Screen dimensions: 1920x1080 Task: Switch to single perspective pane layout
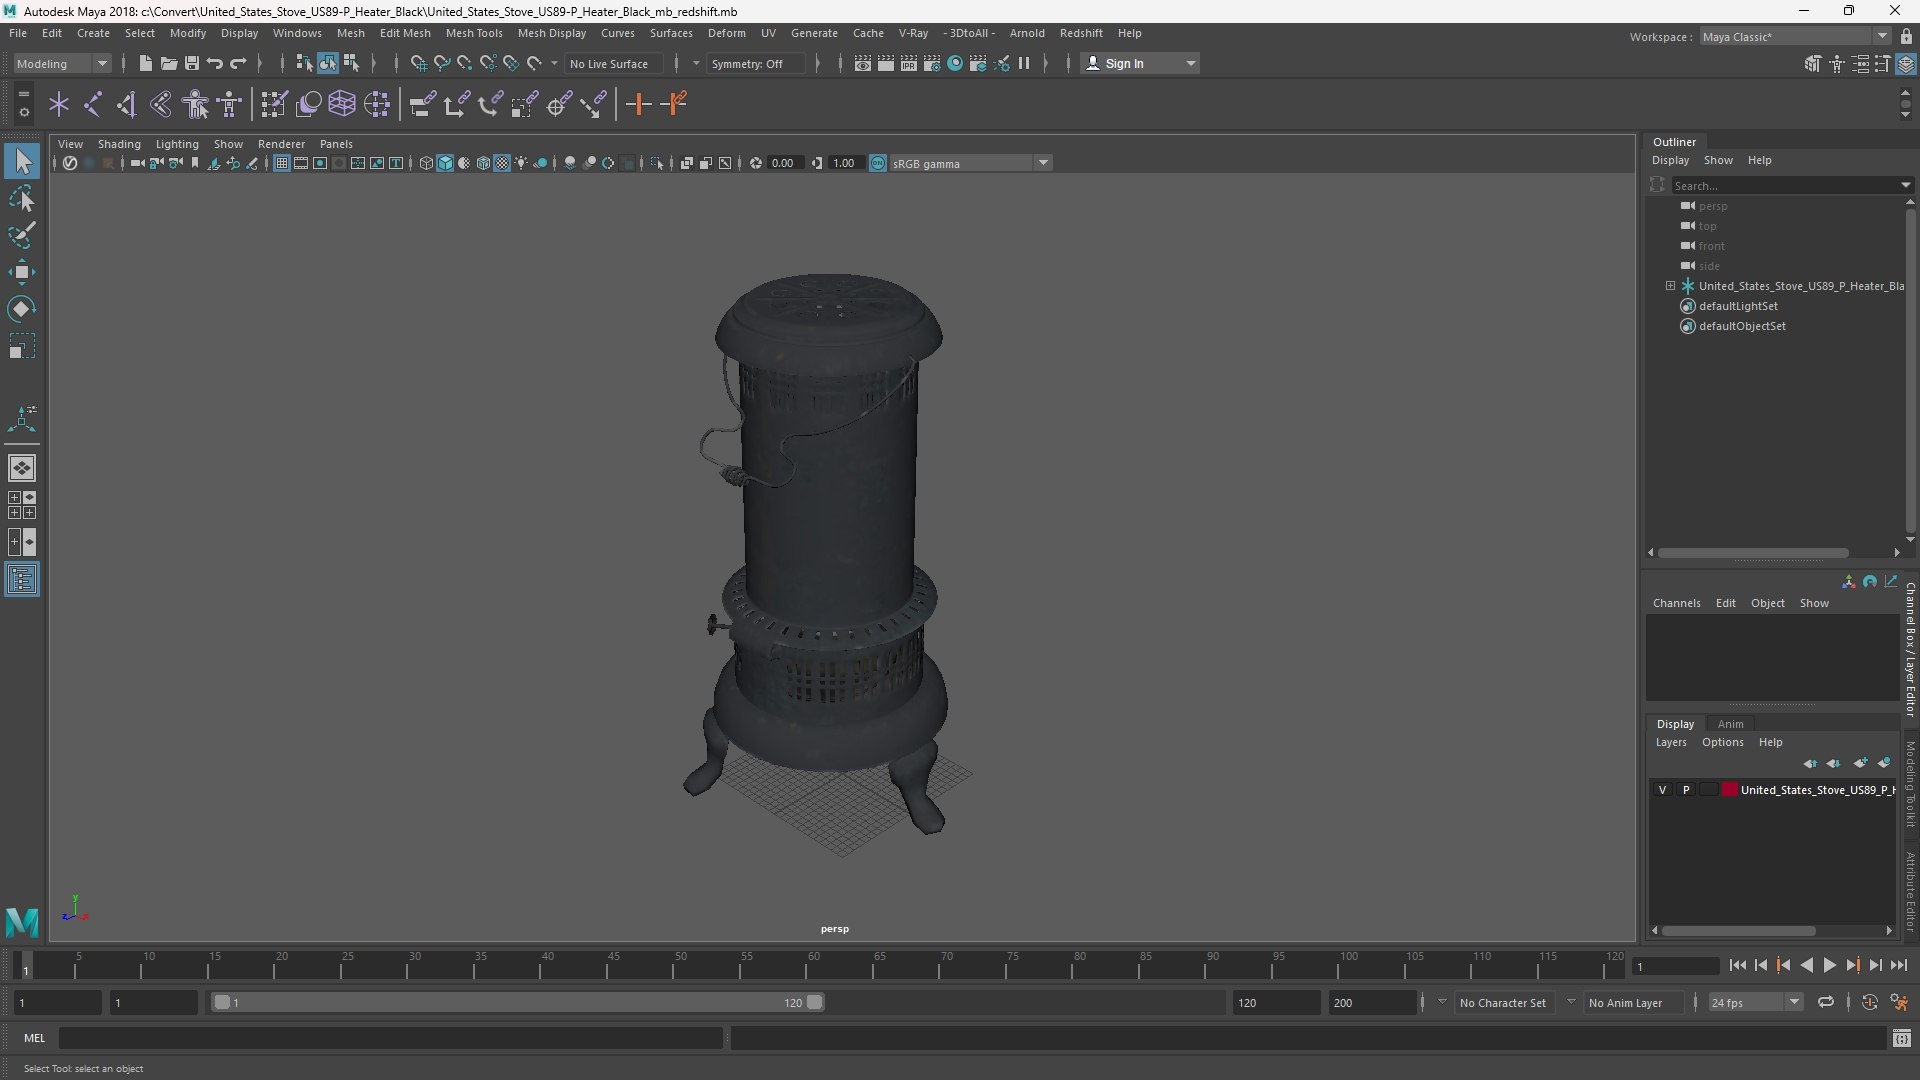click(x=22, y=468)
